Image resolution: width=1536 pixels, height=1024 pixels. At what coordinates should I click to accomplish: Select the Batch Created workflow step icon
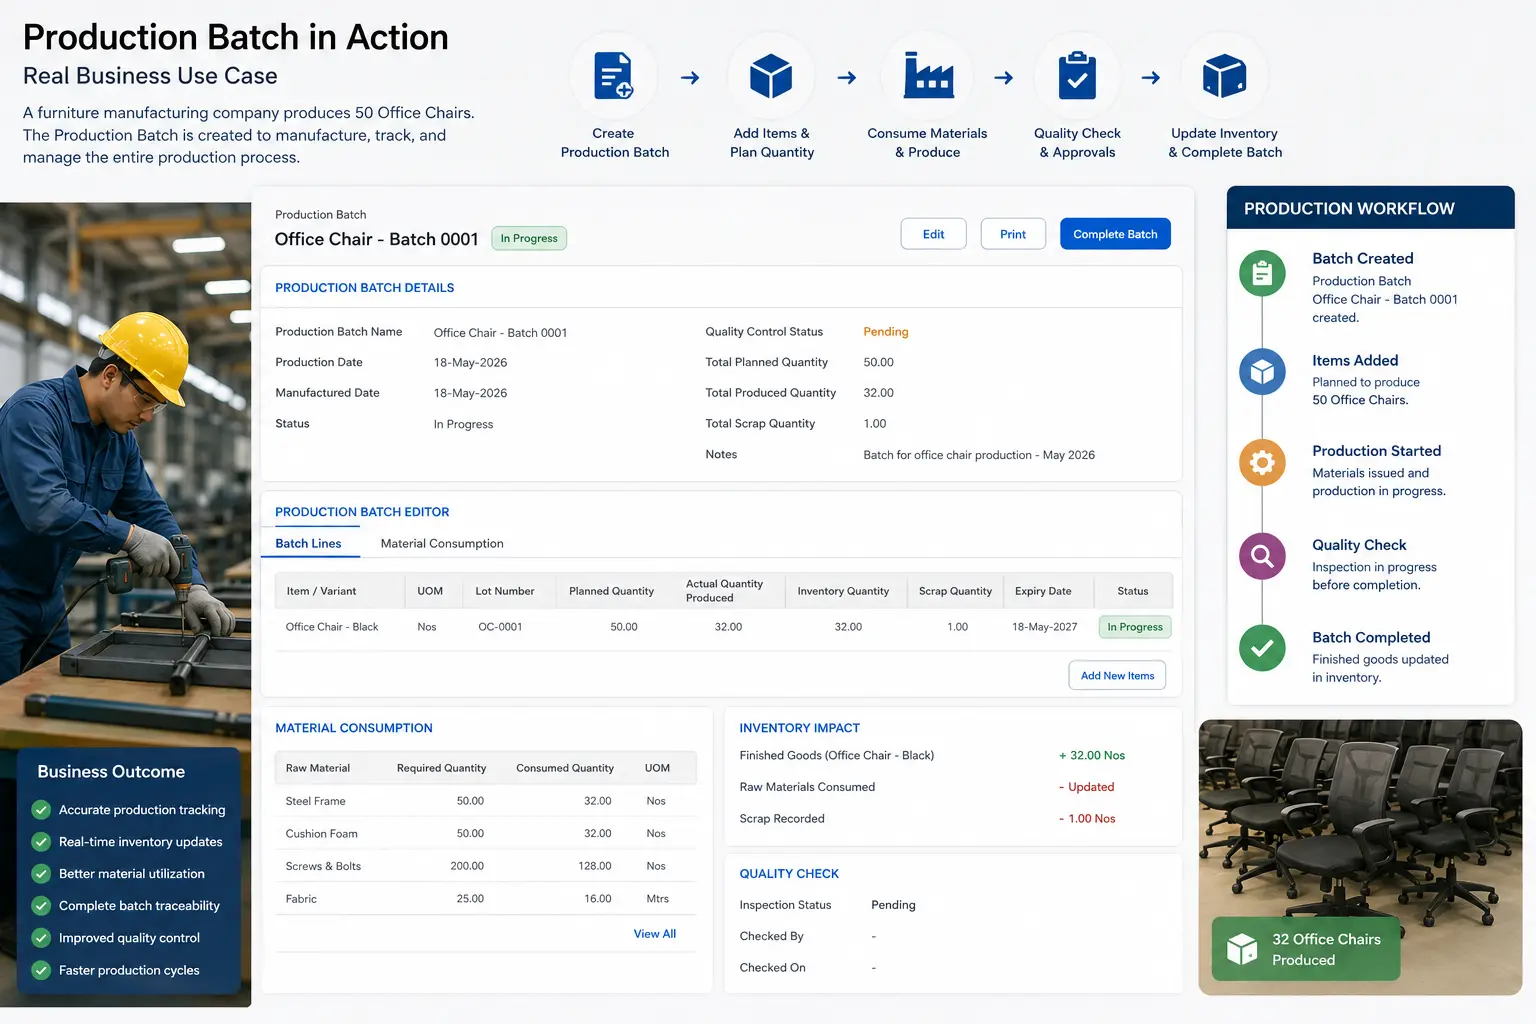coord(1262,273)
